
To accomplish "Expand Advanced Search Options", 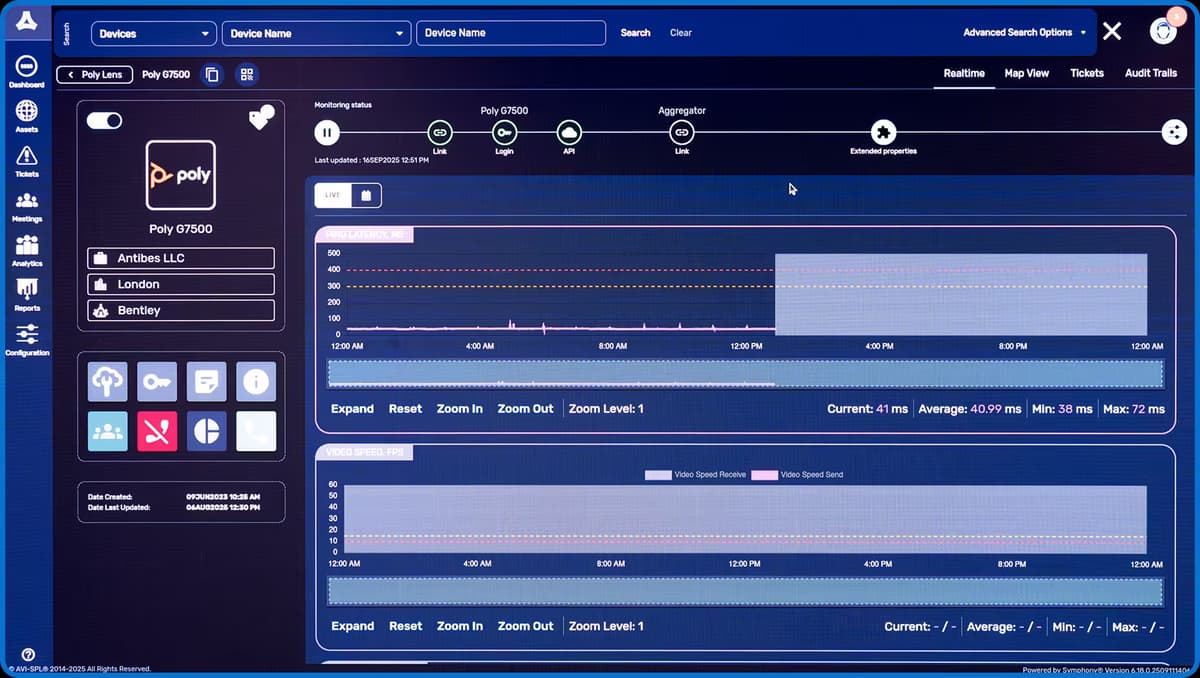I will point(1024,32).
